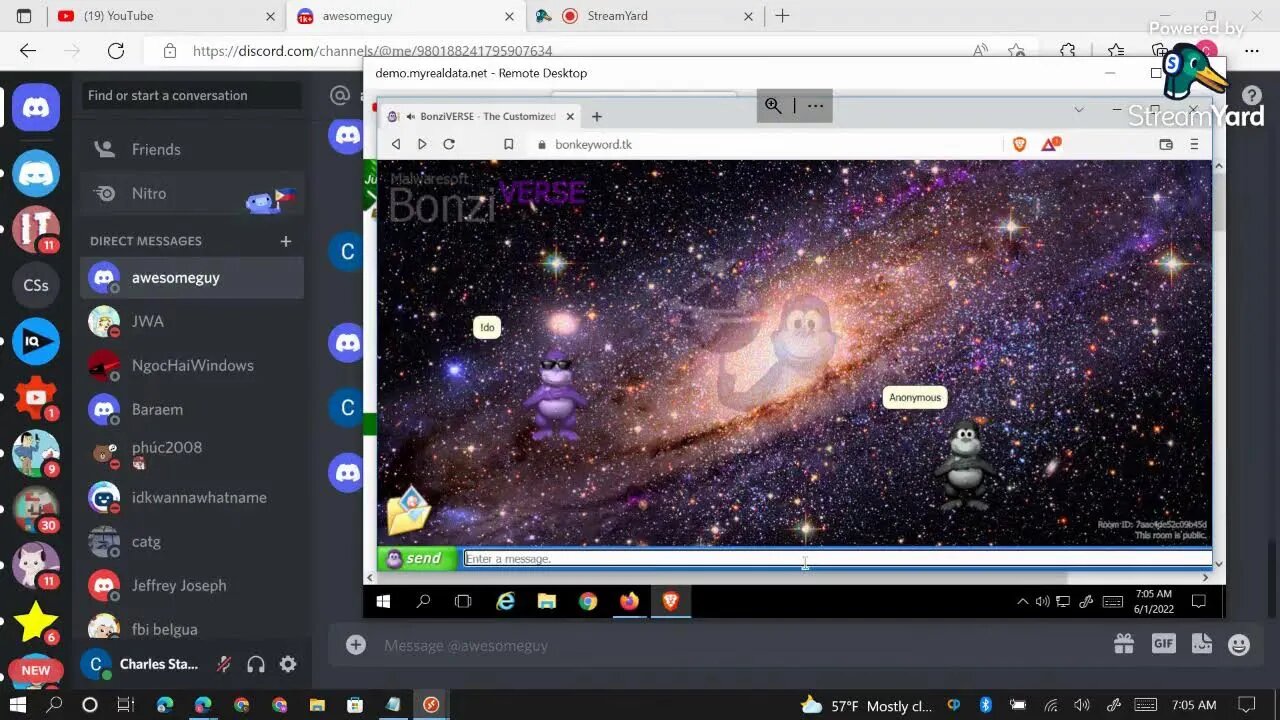Image resolution: width=1280 pixels, height=720 pixels.
Task: Open the weather widget 57°F Mostly cloudy
Action: [868, 705]
